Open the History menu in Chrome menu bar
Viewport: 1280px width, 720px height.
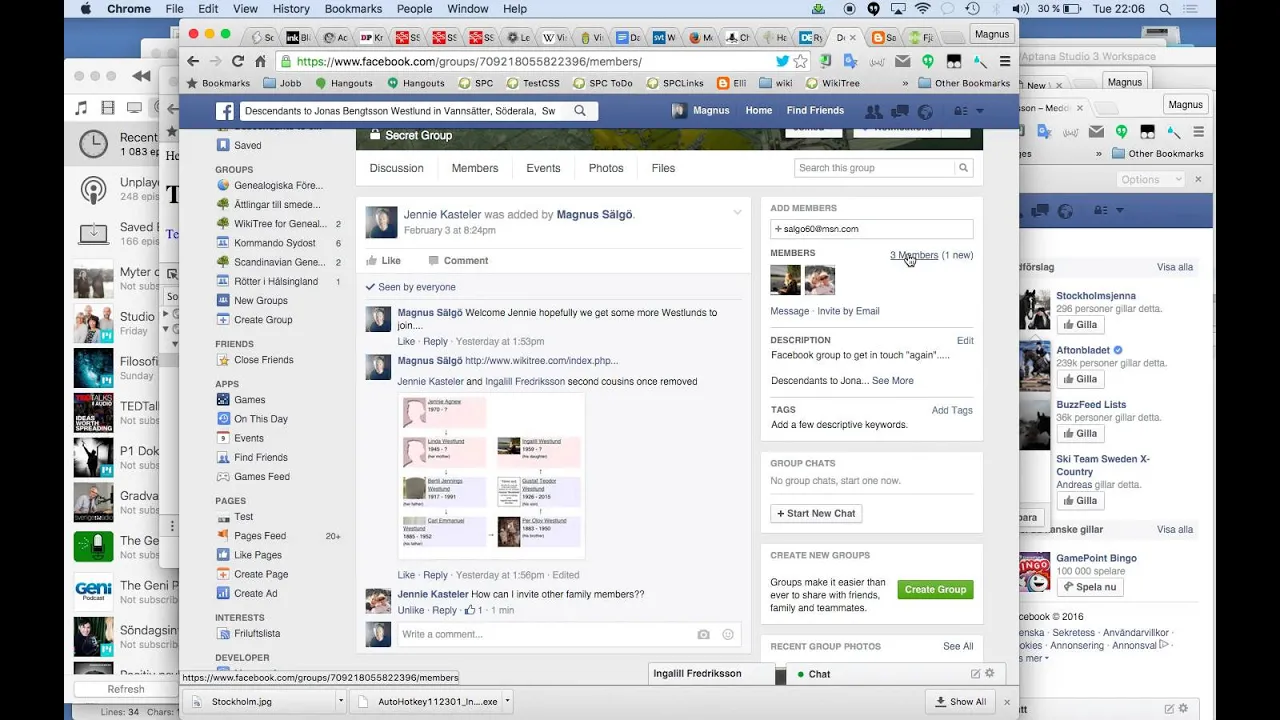[x=291, y=9]
